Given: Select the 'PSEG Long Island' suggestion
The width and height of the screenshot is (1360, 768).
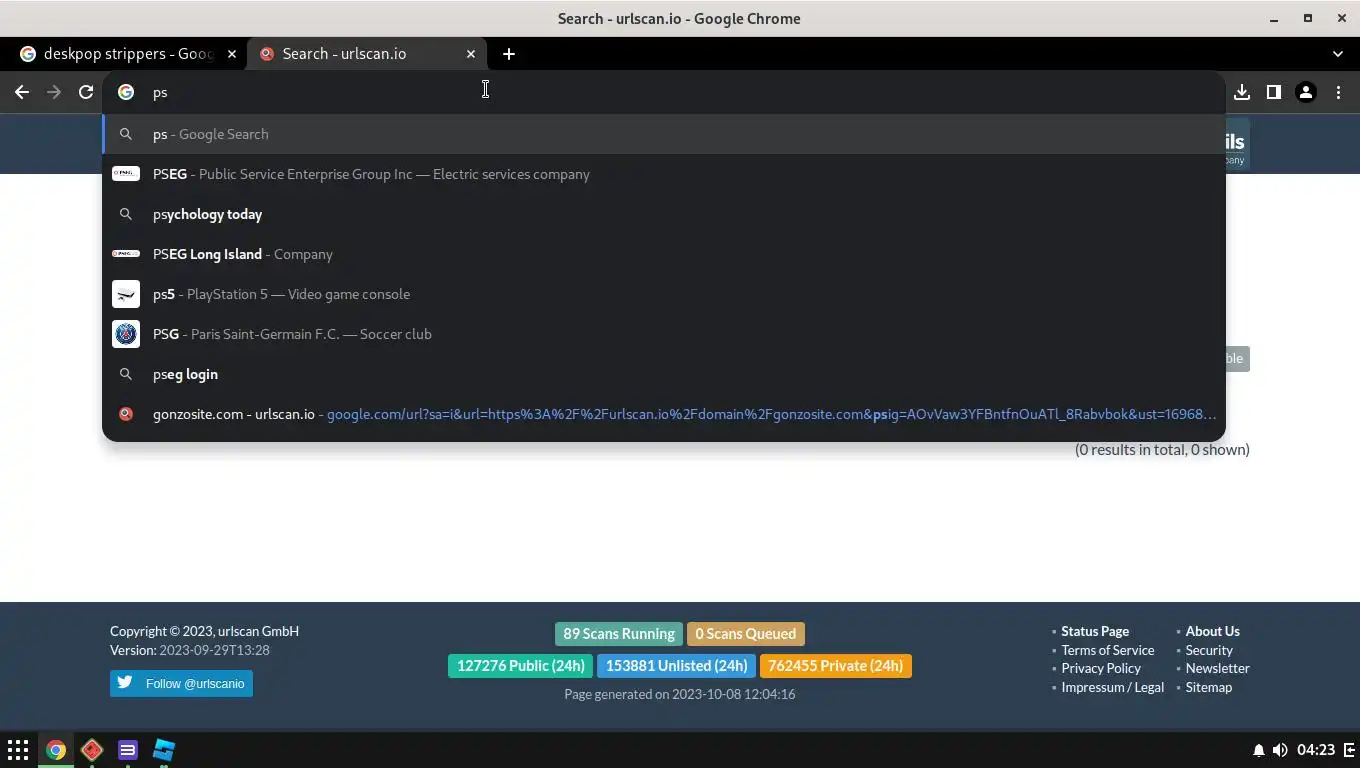Looking at the screenshot, I should coord(664,254).
